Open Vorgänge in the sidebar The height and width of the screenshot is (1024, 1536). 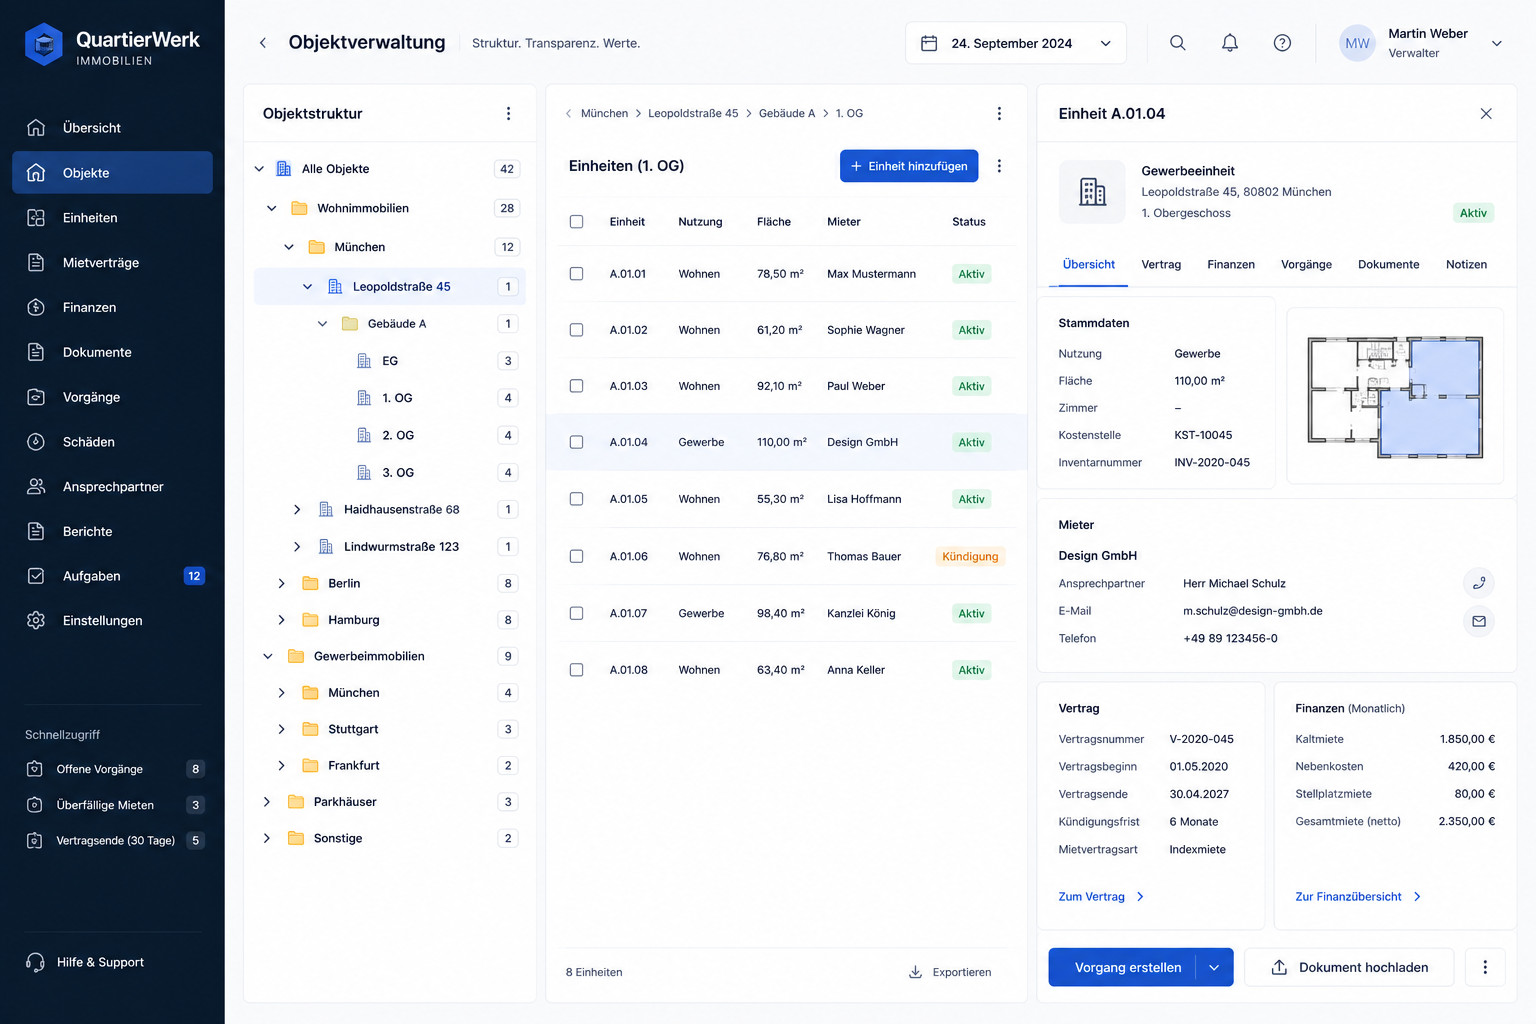coord(112,397)
